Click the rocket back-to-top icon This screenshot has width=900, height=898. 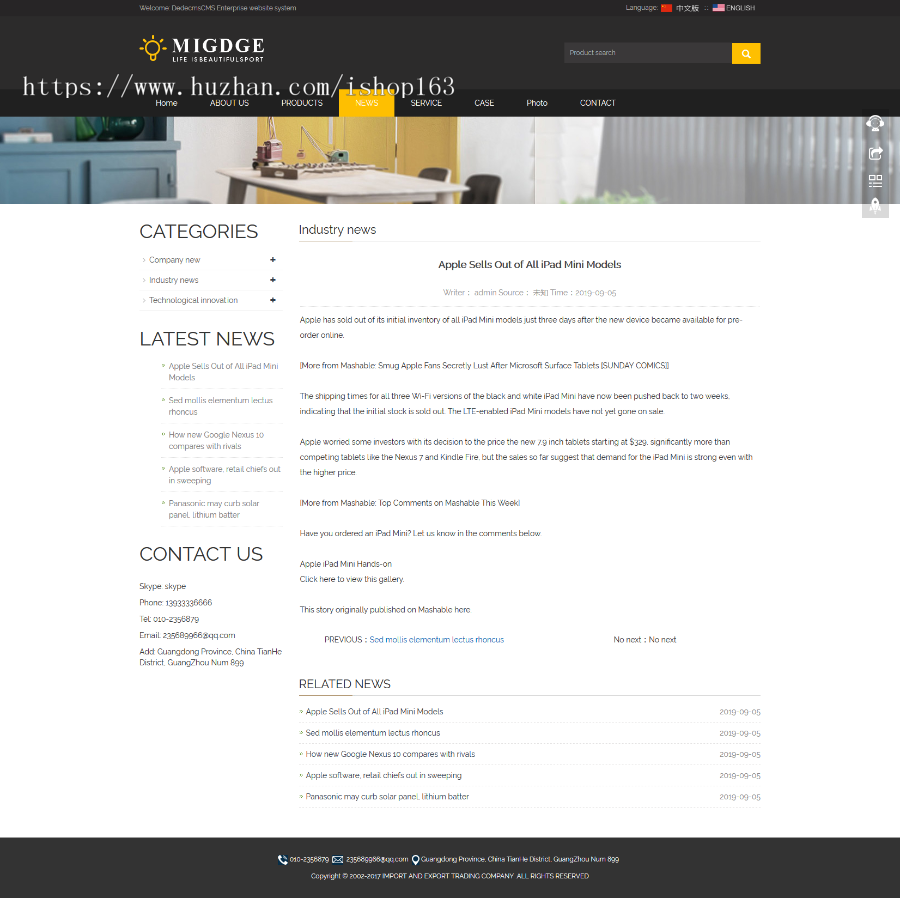click(875, 205)
